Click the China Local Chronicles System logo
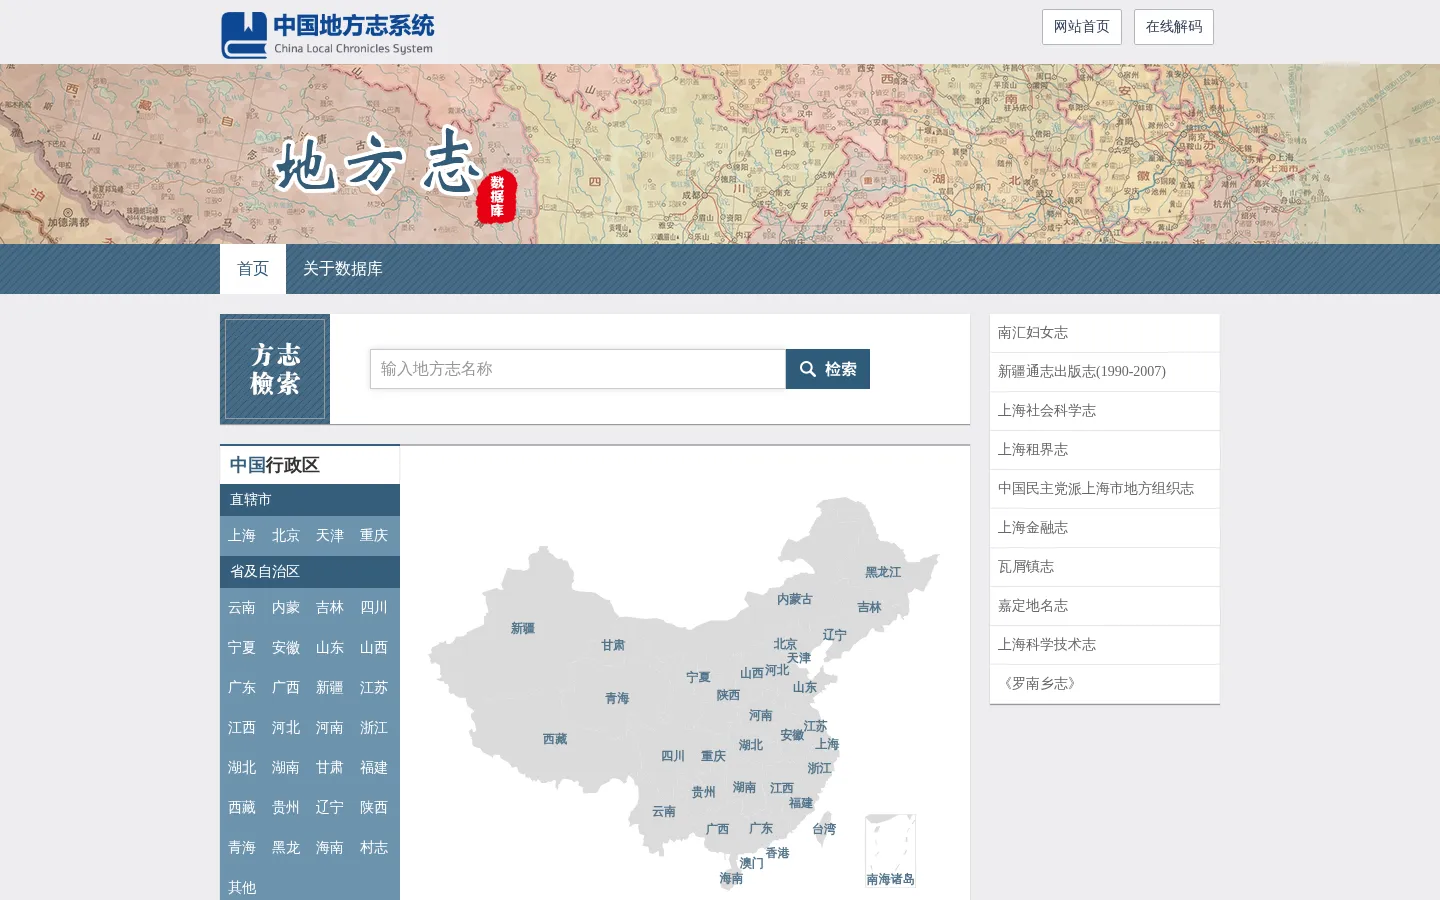 (328, 34)
